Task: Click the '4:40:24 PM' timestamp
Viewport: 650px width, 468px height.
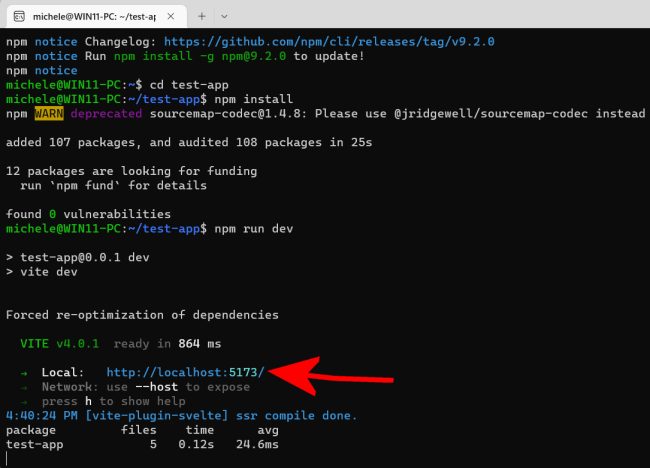Action: [41, 415]
